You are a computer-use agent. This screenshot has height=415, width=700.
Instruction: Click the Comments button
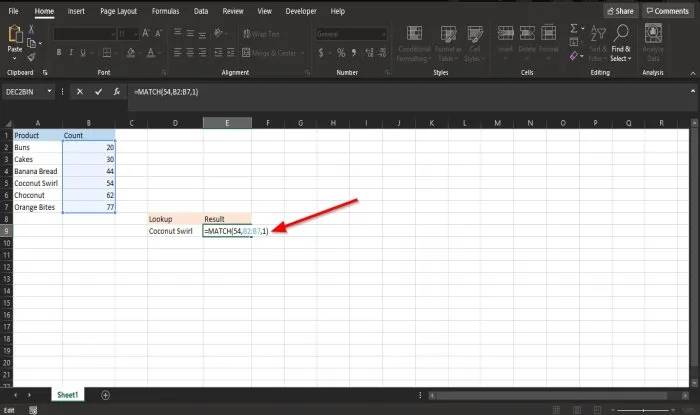(668, 11)
